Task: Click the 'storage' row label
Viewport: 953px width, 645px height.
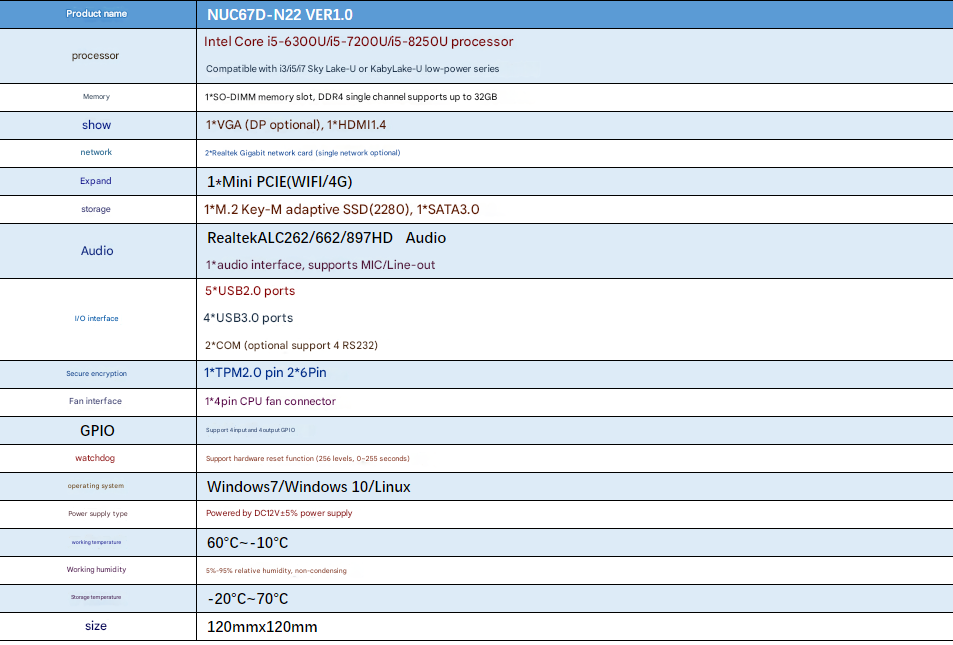Action: (96, 209)
